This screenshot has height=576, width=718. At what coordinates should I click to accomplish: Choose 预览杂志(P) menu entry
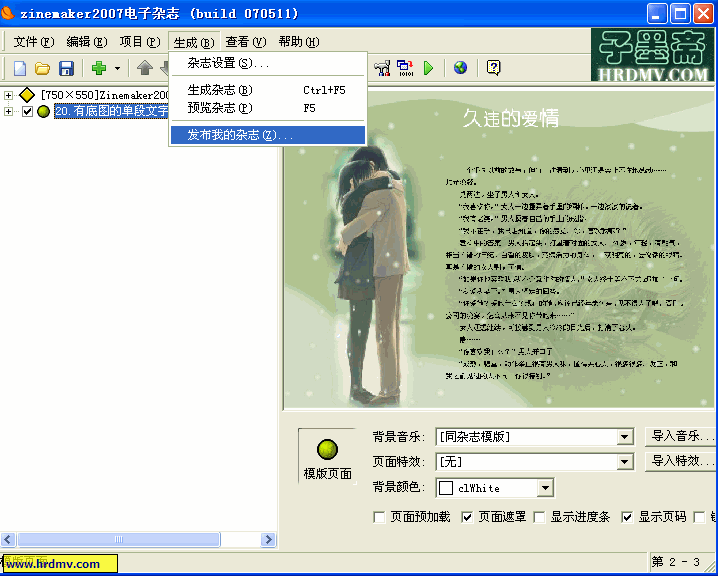point(268,108)
